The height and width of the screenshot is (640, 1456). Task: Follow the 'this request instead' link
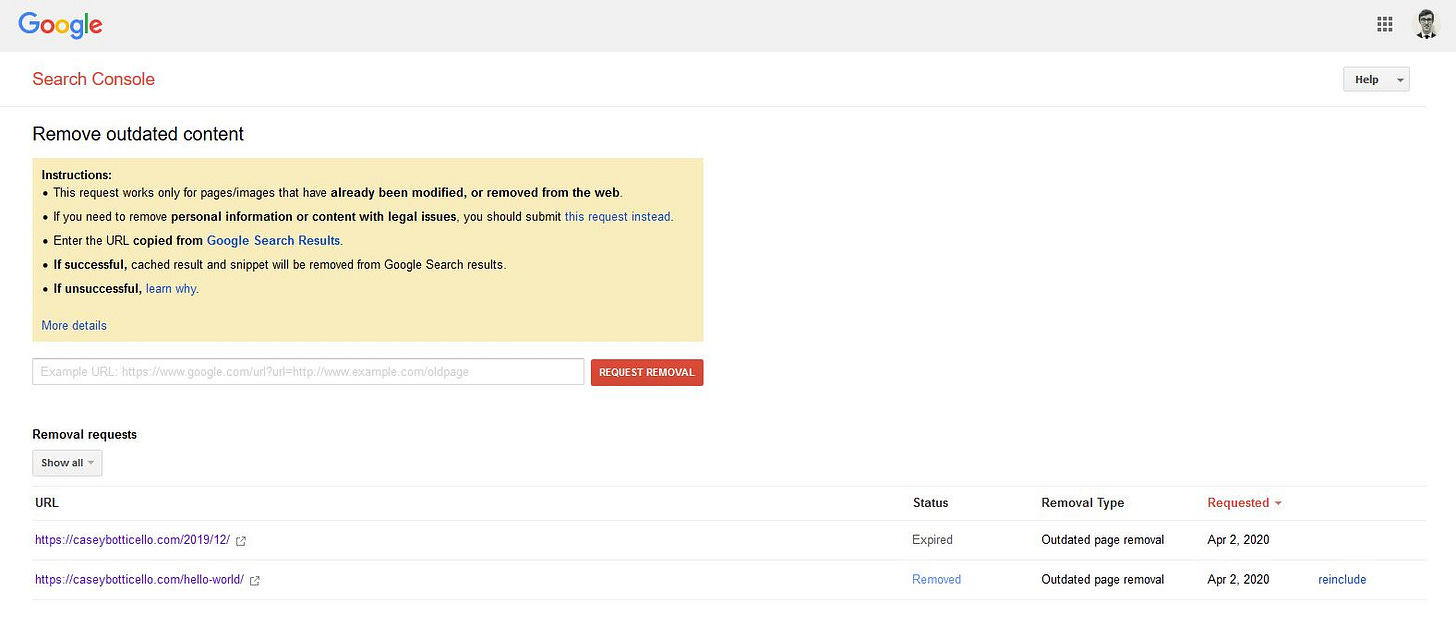(617, 216)
